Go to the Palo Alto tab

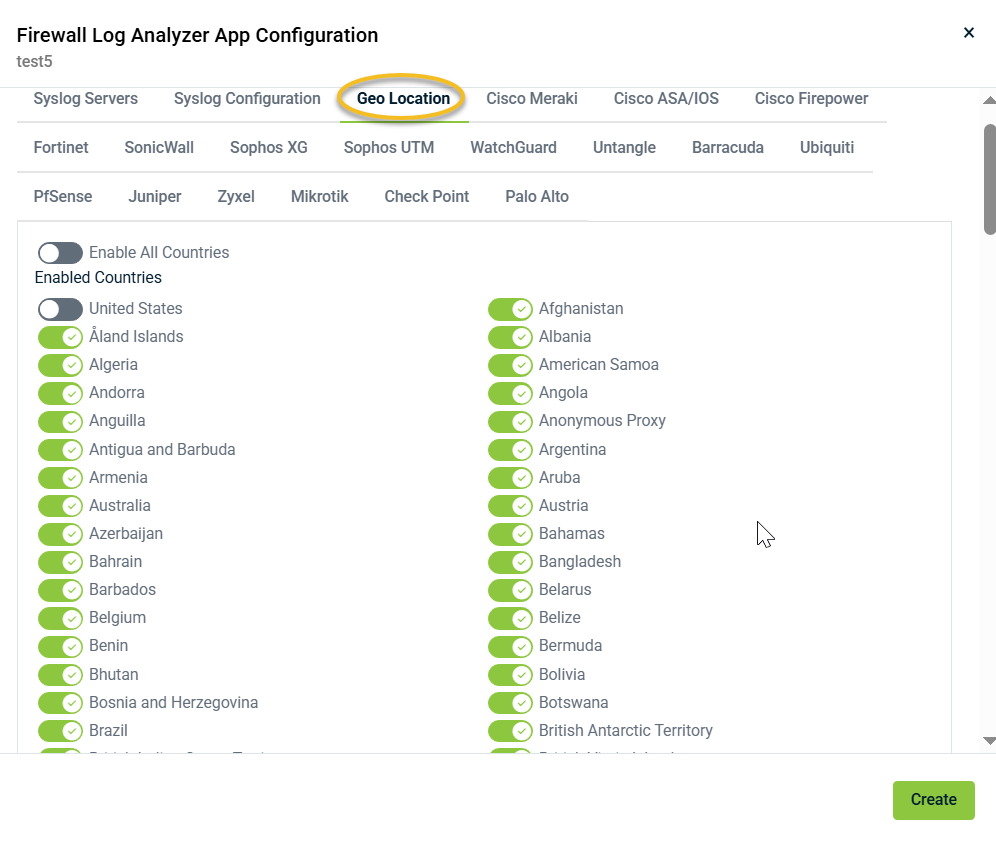pyautogui.click(x=537, y=197)
